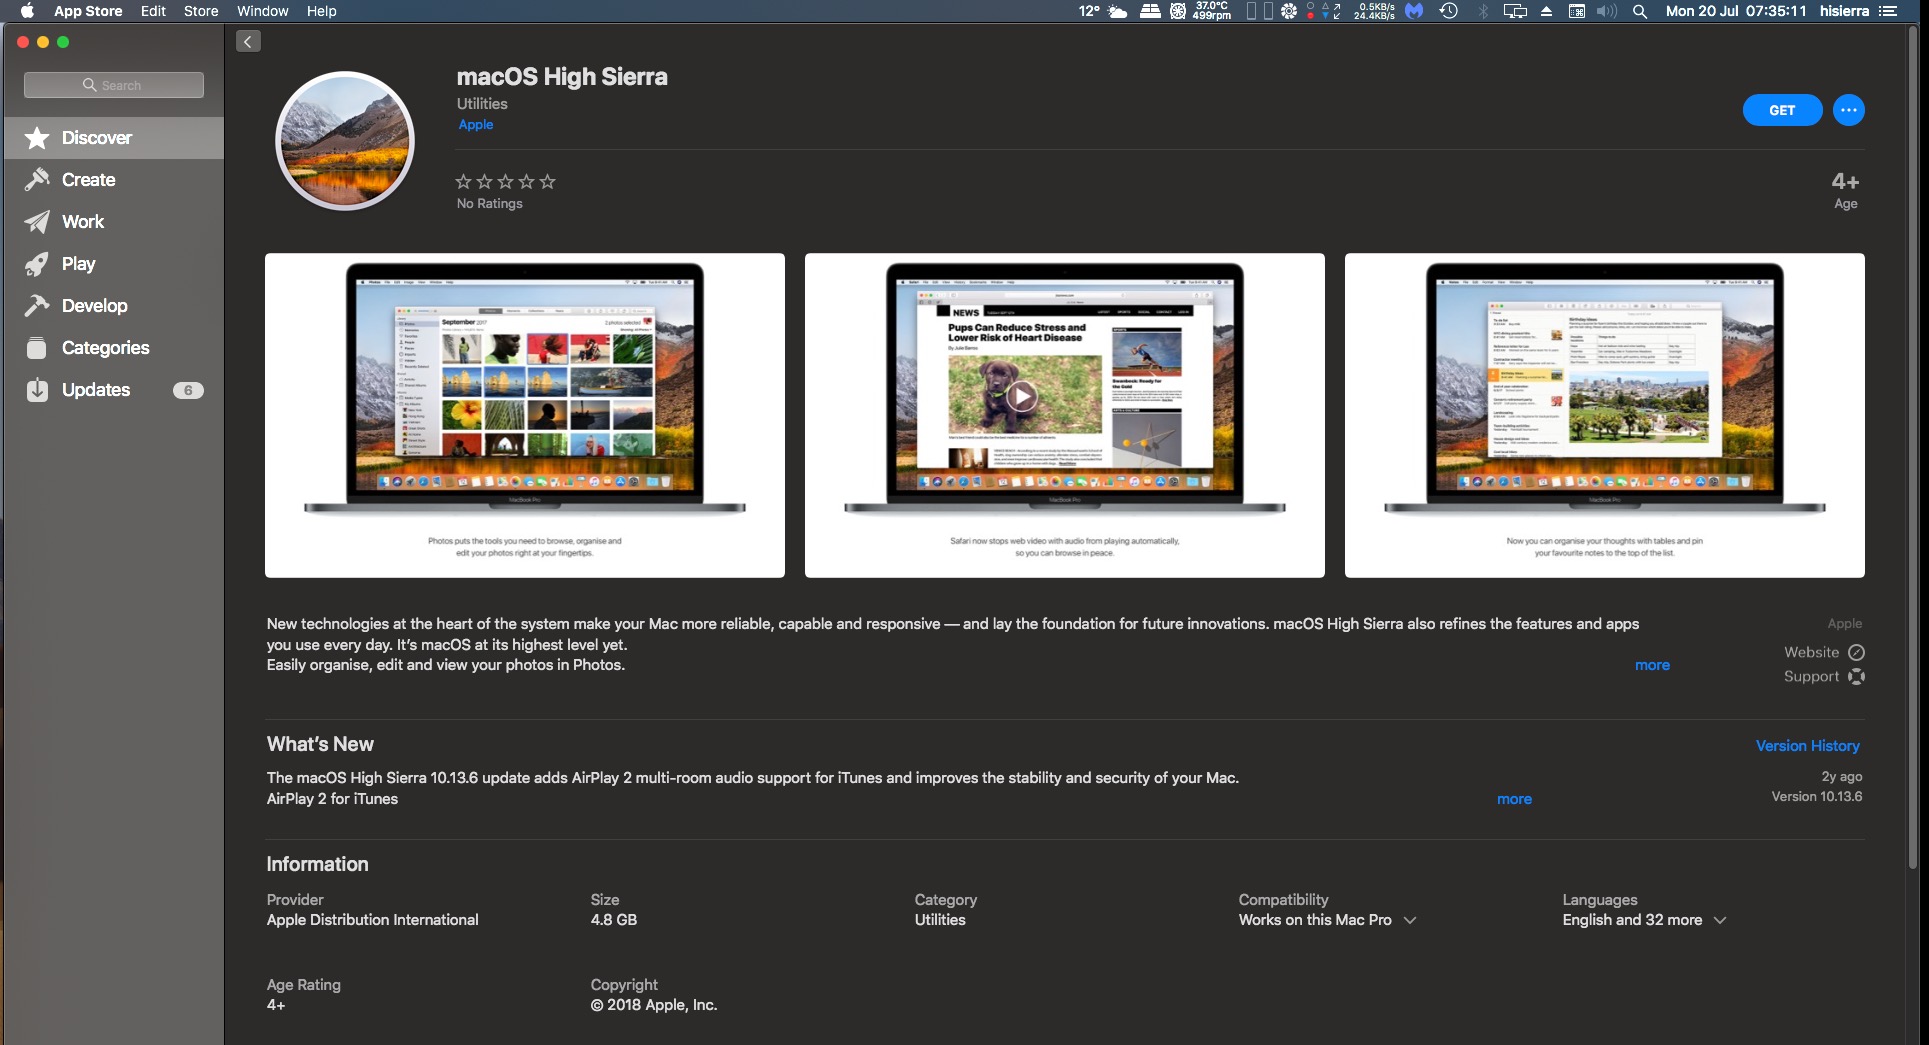Screen dimensions: 1929x1045
Task: Click the 2y ago release label
Action: click(1842, 777)
